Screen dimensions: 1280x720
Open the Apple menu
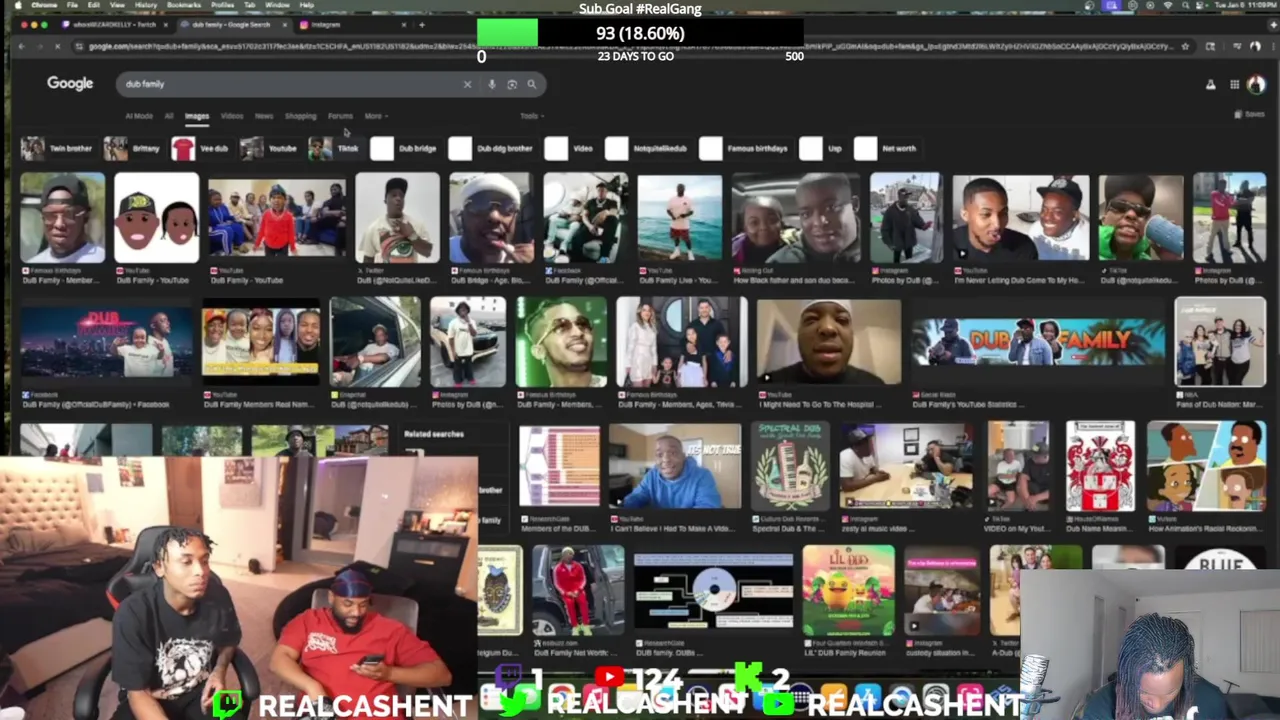pos(20,6)
